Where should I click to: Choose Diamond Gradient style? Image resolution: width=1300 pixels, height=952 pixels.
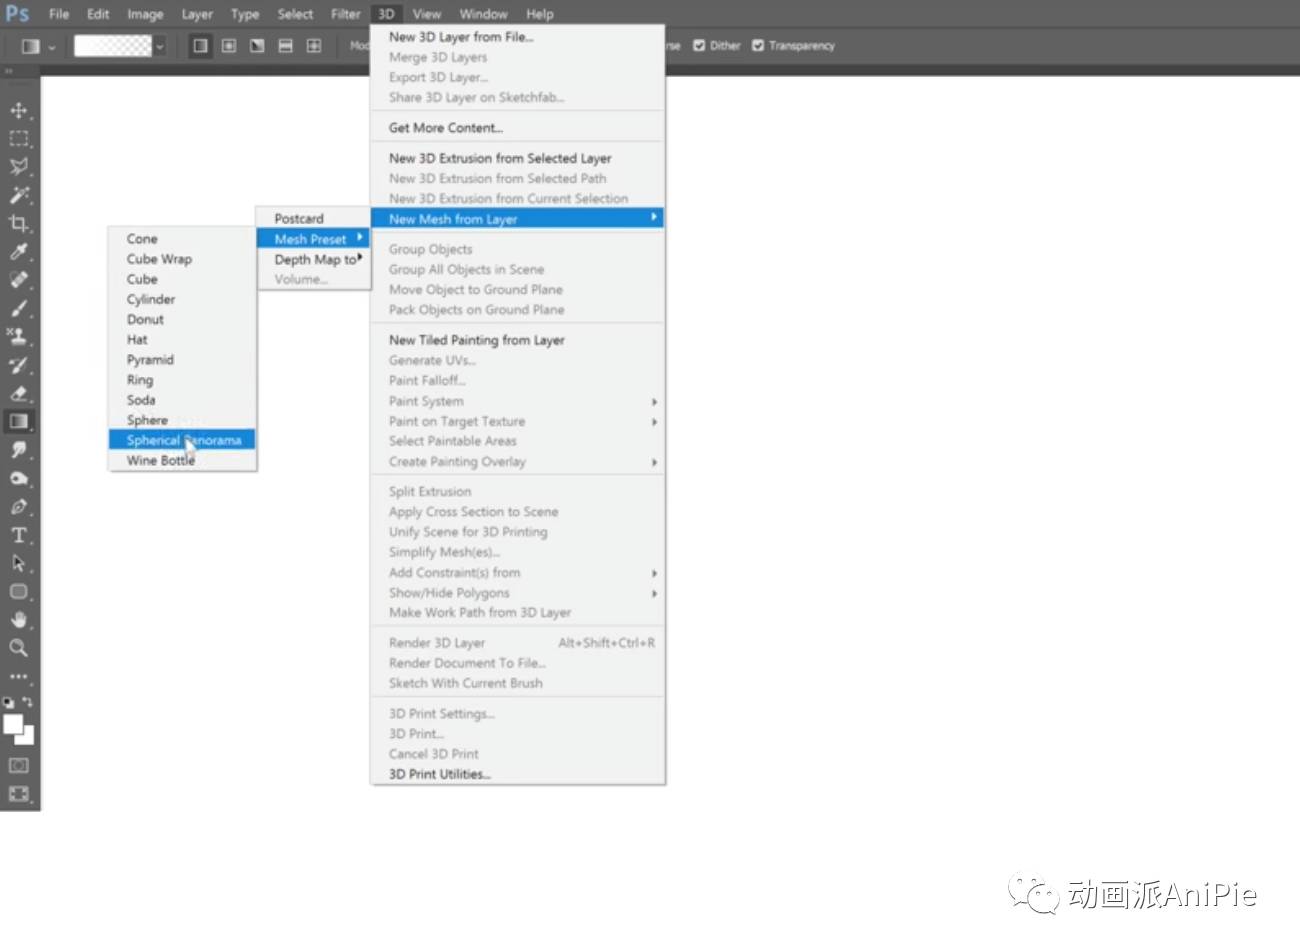click(313, 46)
